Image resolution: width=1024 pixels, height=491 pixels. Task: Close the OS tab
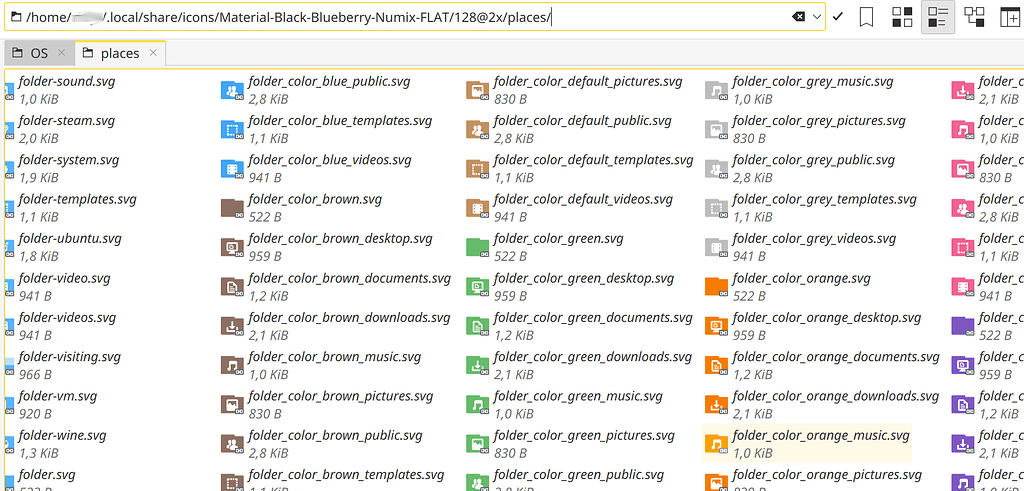pyautogui.click(x=60, y=53)
